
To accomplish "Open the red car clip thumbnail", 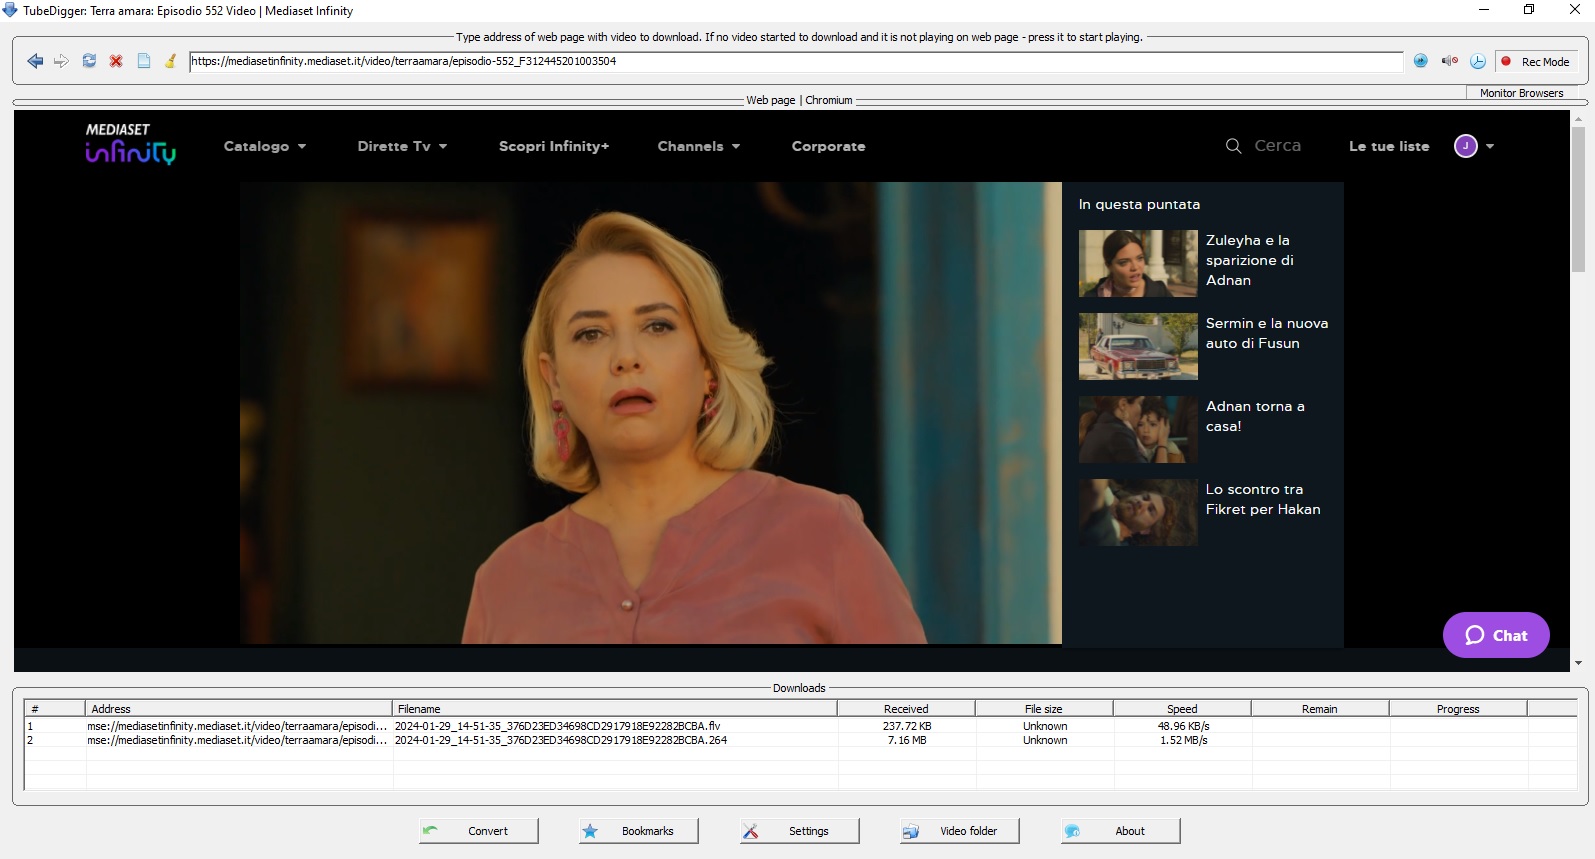I will (1138, 346).
